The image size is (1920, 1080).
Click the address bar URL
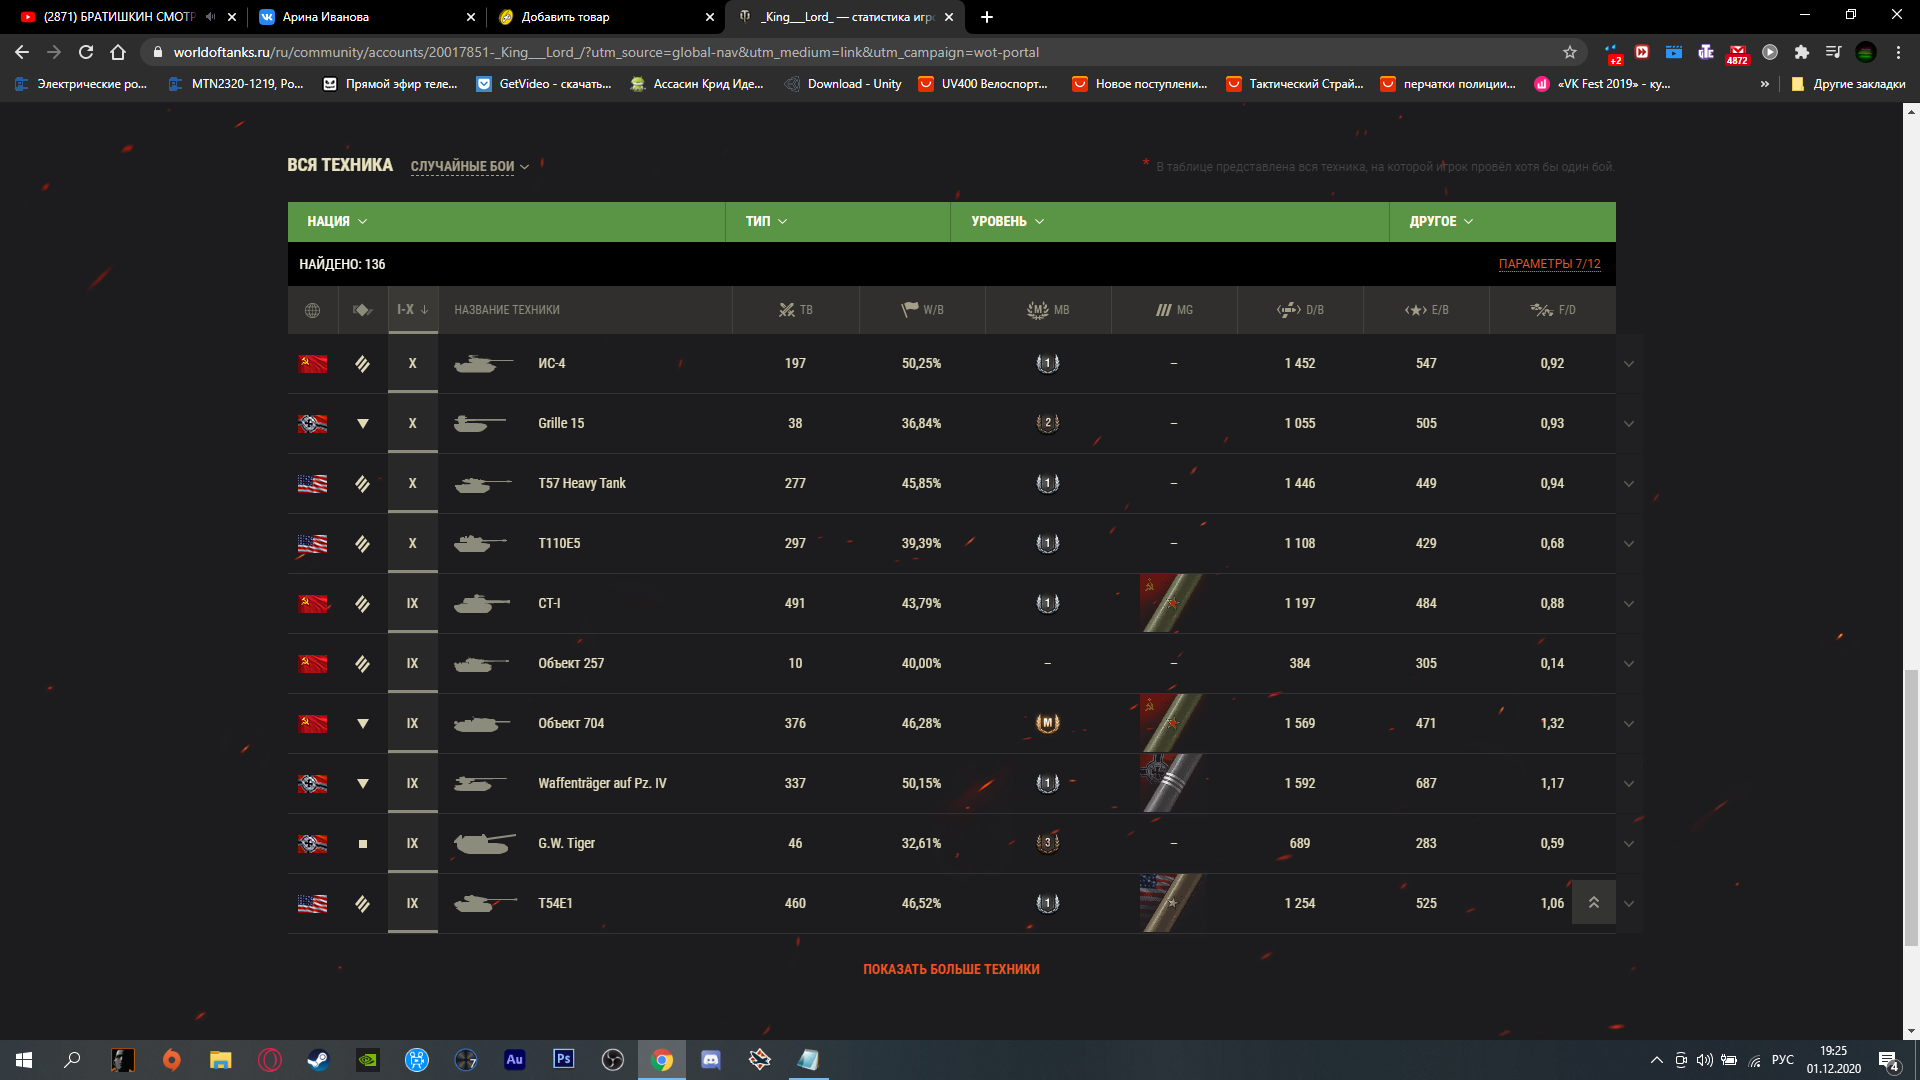pos(606,52)
